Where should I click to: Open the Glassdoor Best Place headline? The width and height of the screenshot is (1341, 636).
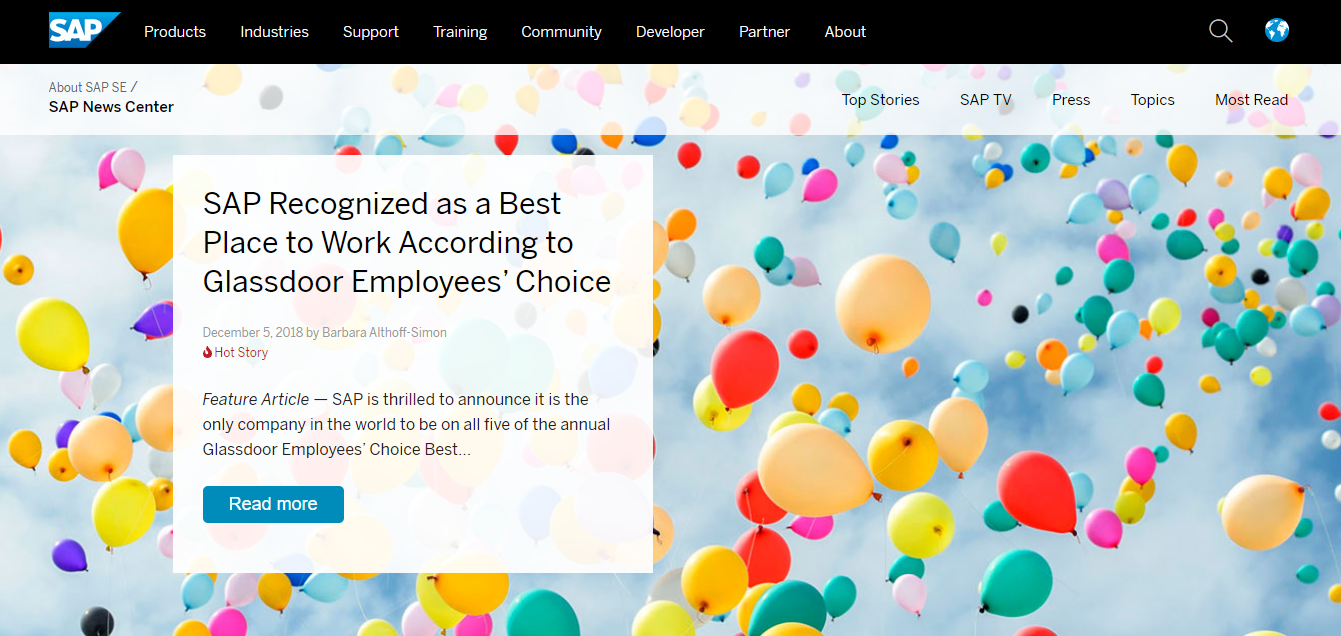tap(407, 243)
